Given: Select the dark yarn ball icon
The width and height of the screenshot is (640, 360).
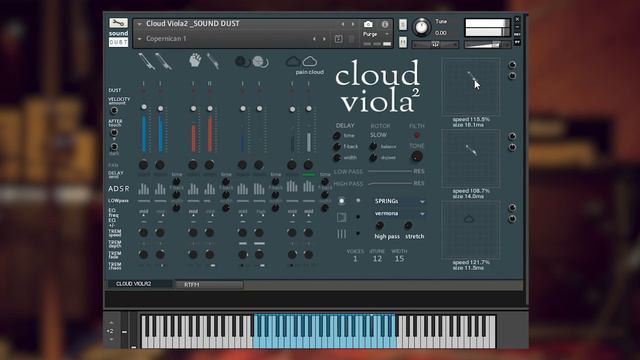Looking at the screenshot, I should [x=243, y=62].
